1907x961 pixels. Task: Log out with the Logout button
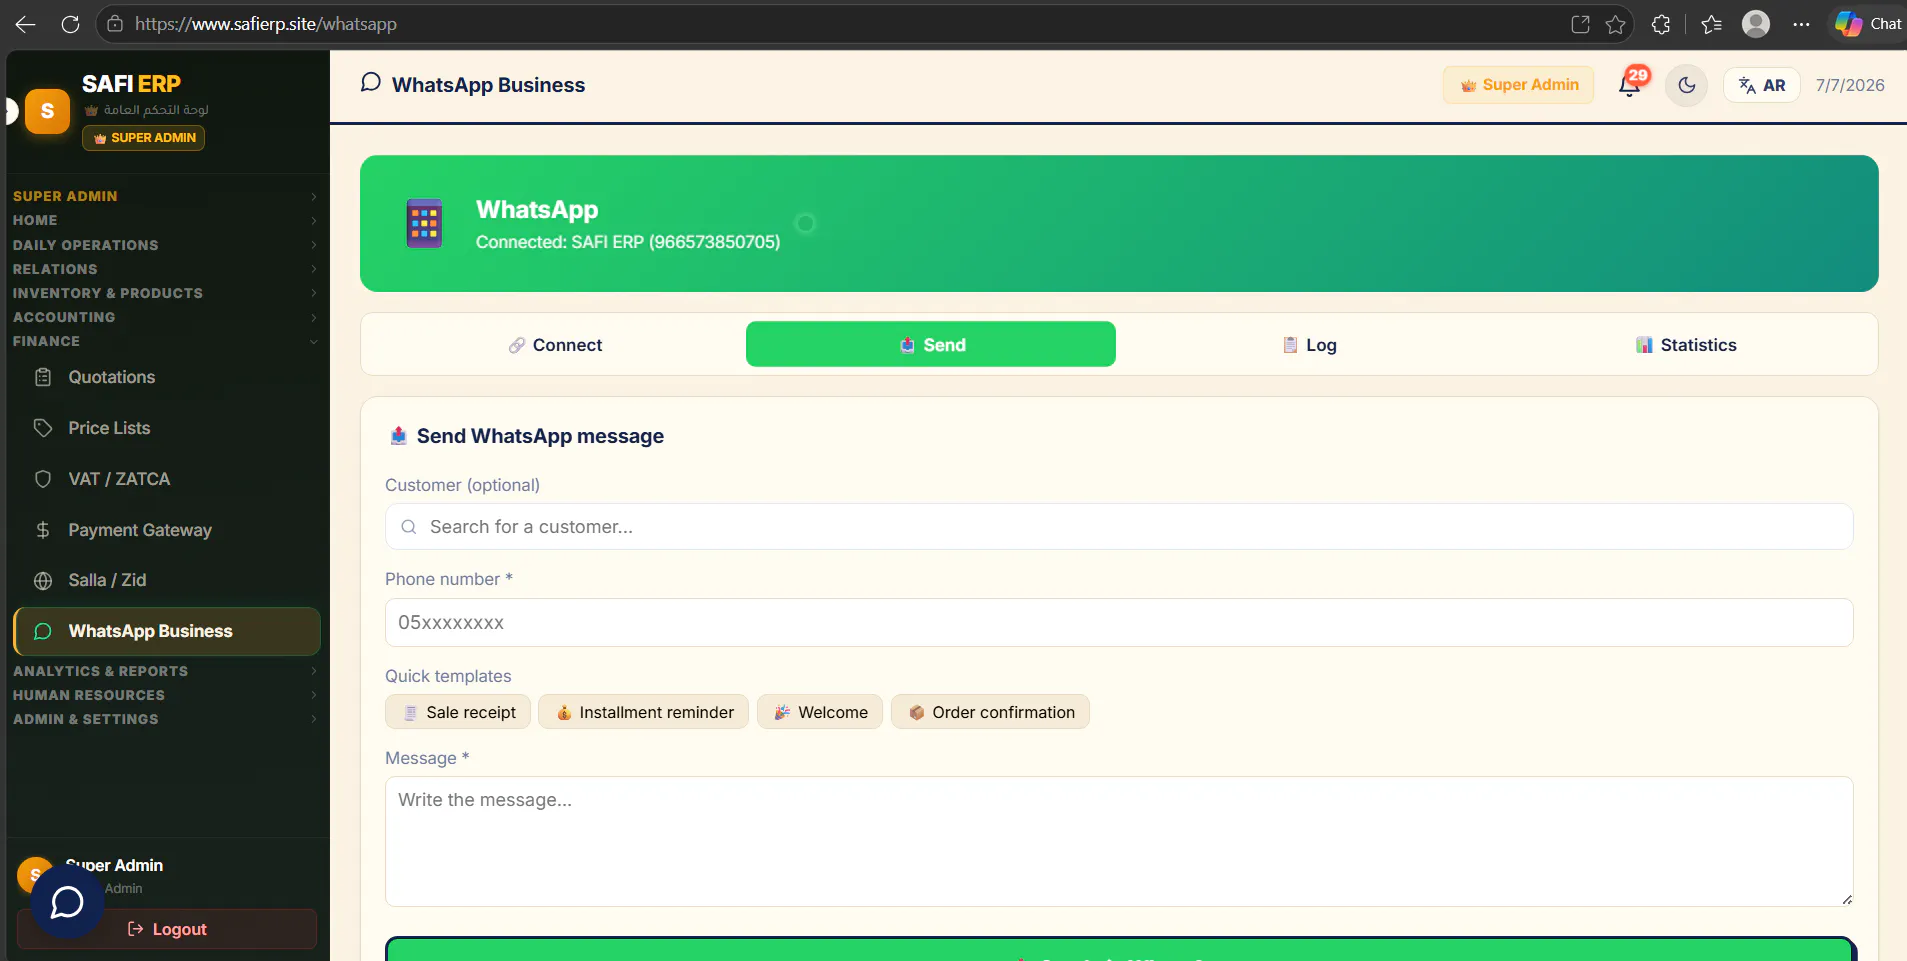167,929
